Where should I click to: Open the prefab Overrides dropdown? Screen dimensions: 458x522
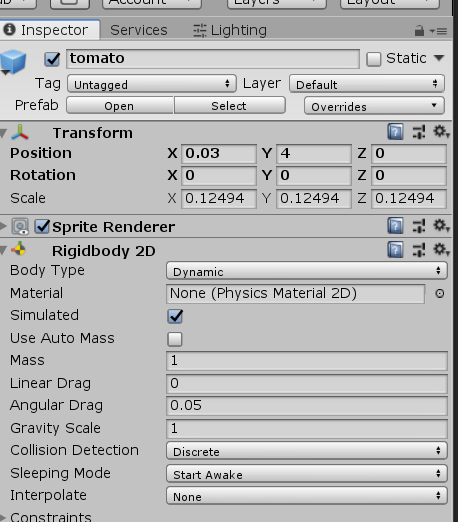point(374,106)
